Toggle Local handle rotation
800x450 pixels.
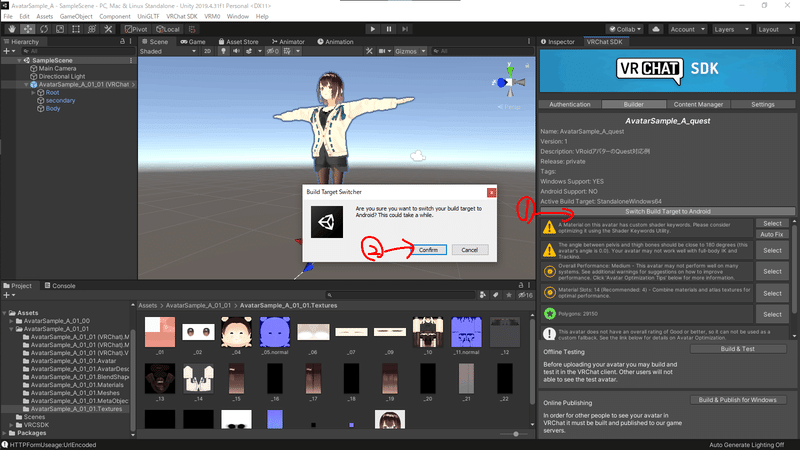tap(168, 29)
